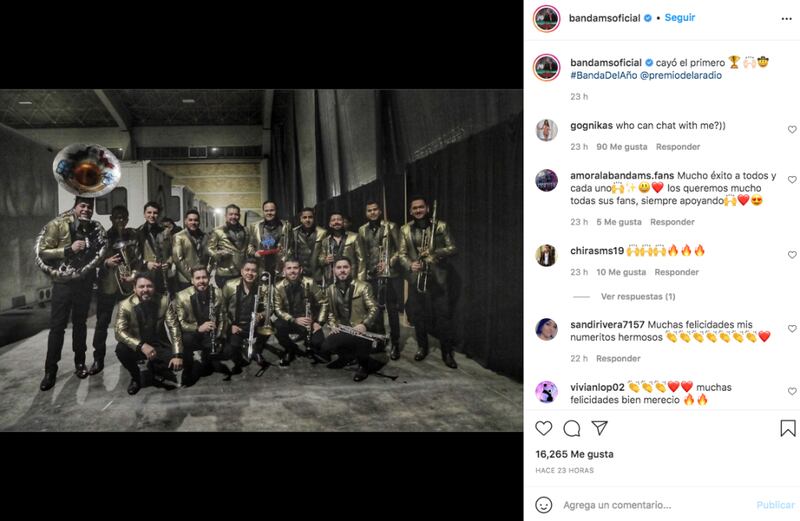The height and width of the screenshot is (521, 800).
Task: Open the comment bubble icon
Action: pyautogui.click(x=571, y=429)
